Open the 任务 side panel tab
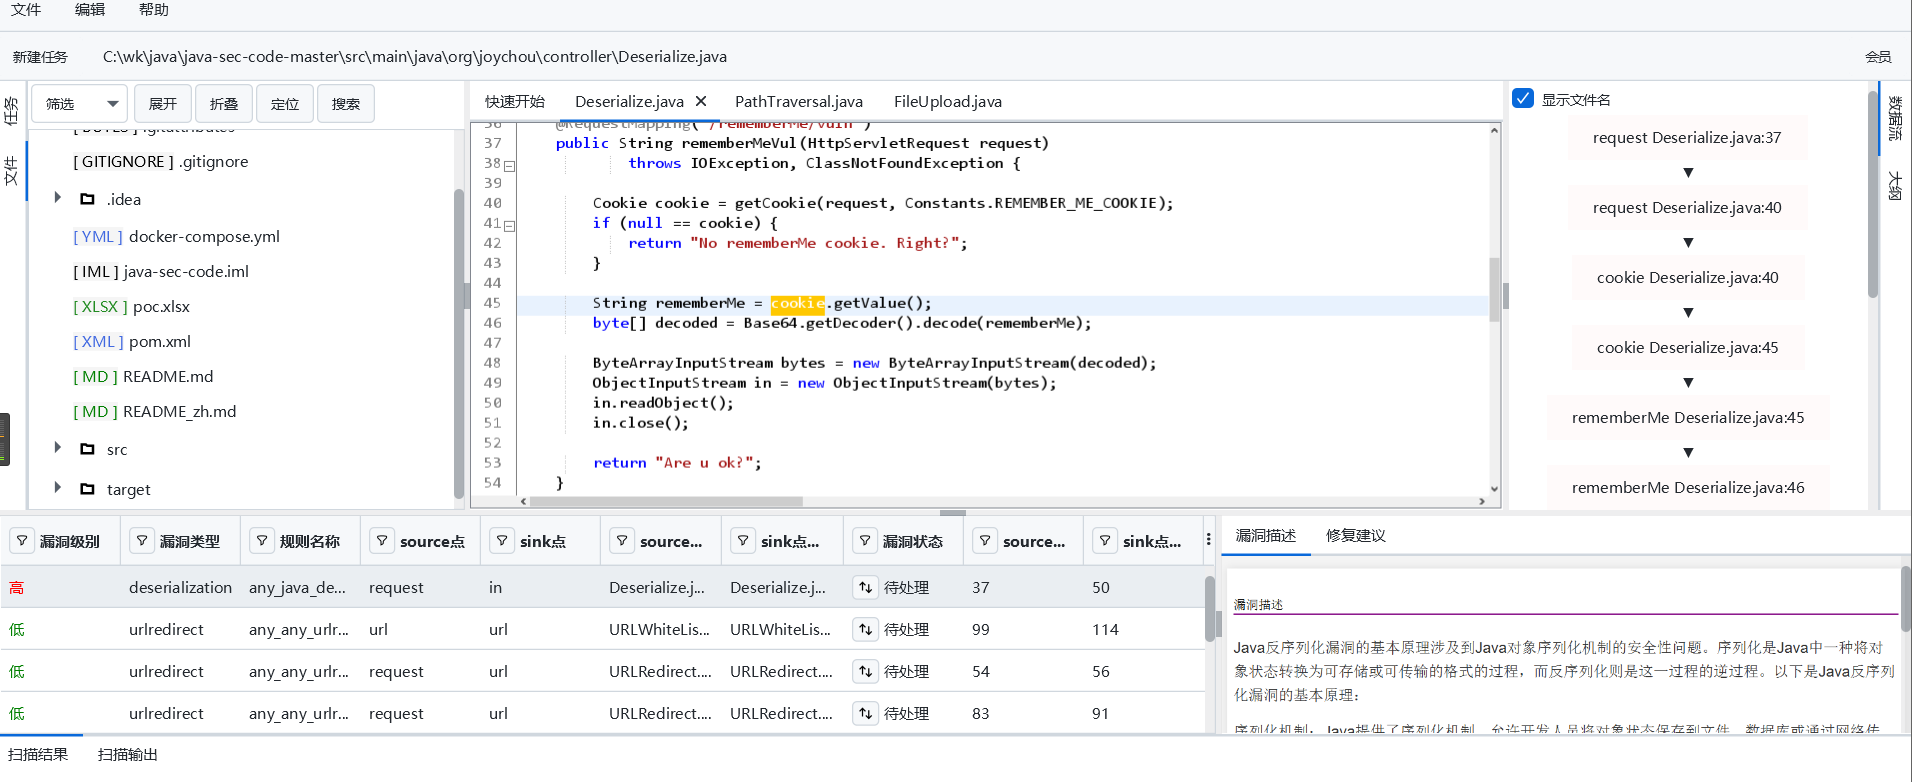1912x782 pixels. click(12, 110)
